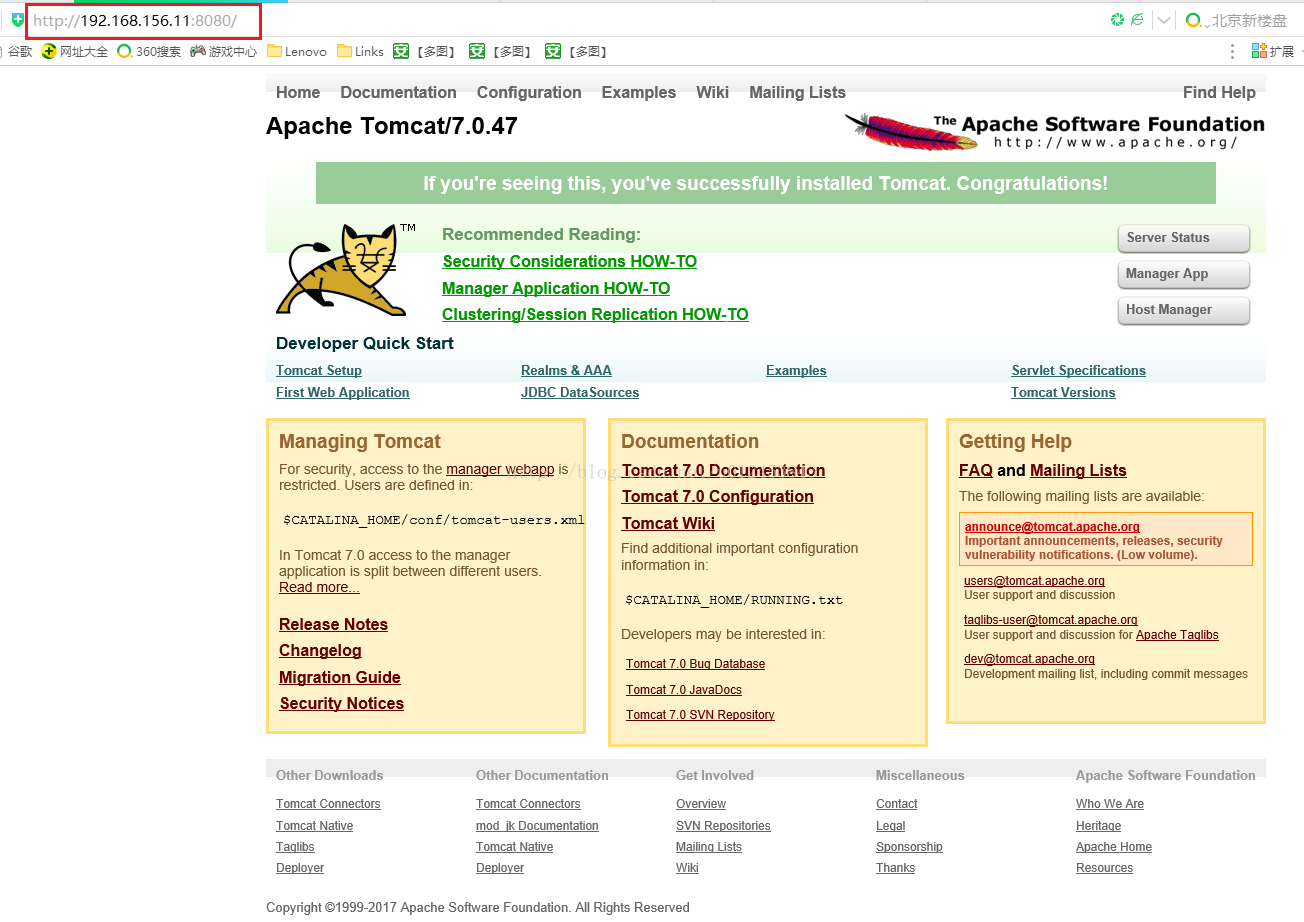This screenshot has width=1304, height=922.
Task: Open the Security Notices link
Action: click(341, 703)
